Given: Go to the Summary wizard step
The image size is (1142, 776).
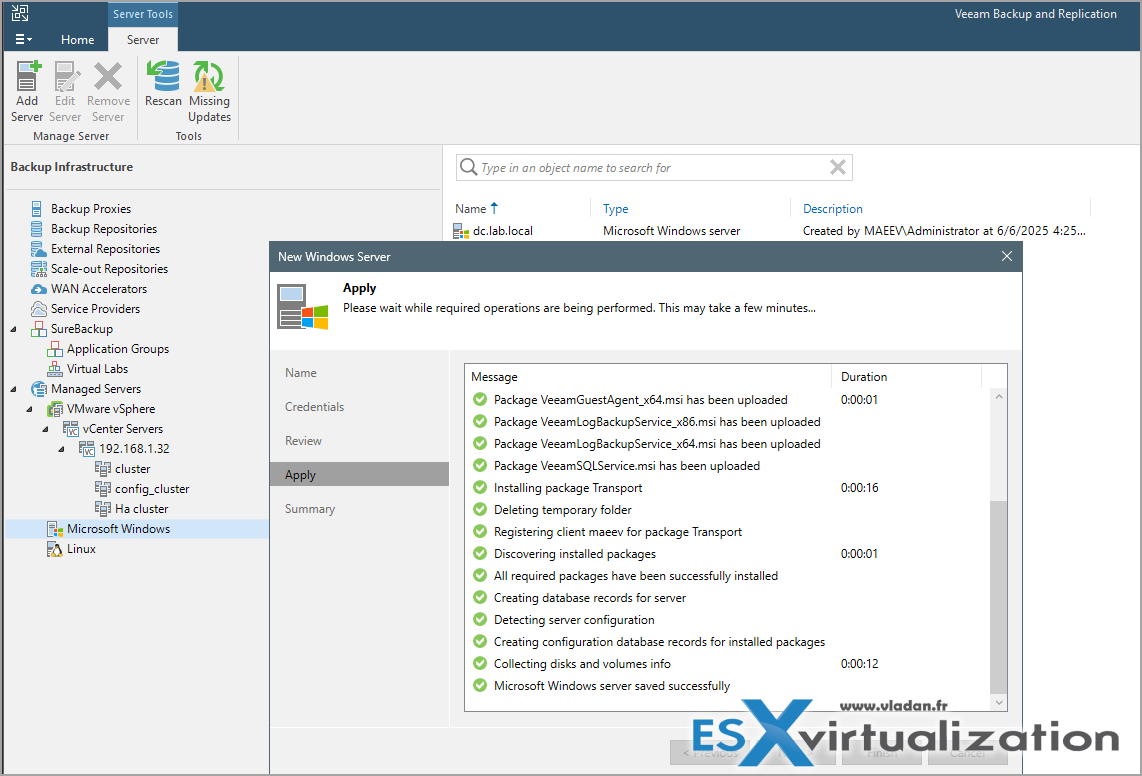Looking at the screenshot, I should (x=310, y=509).
